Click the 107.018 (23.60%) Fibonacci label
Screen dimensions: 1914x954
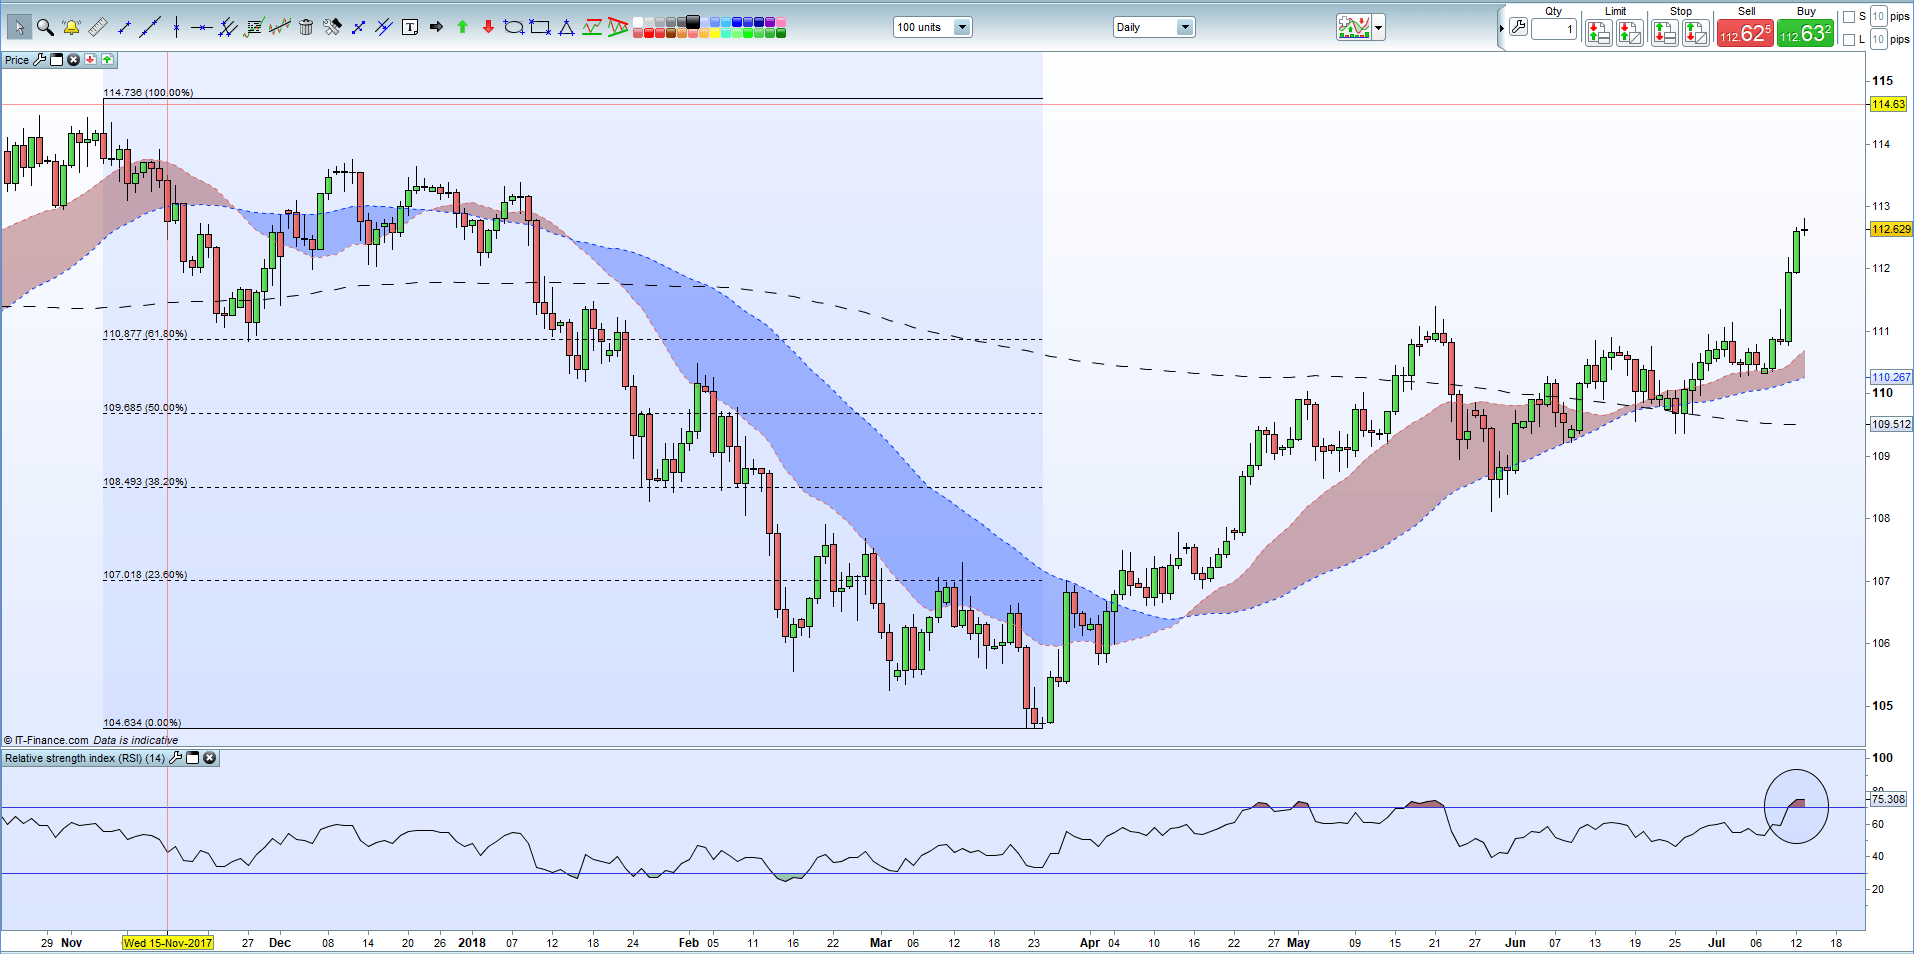pos(145,575)
